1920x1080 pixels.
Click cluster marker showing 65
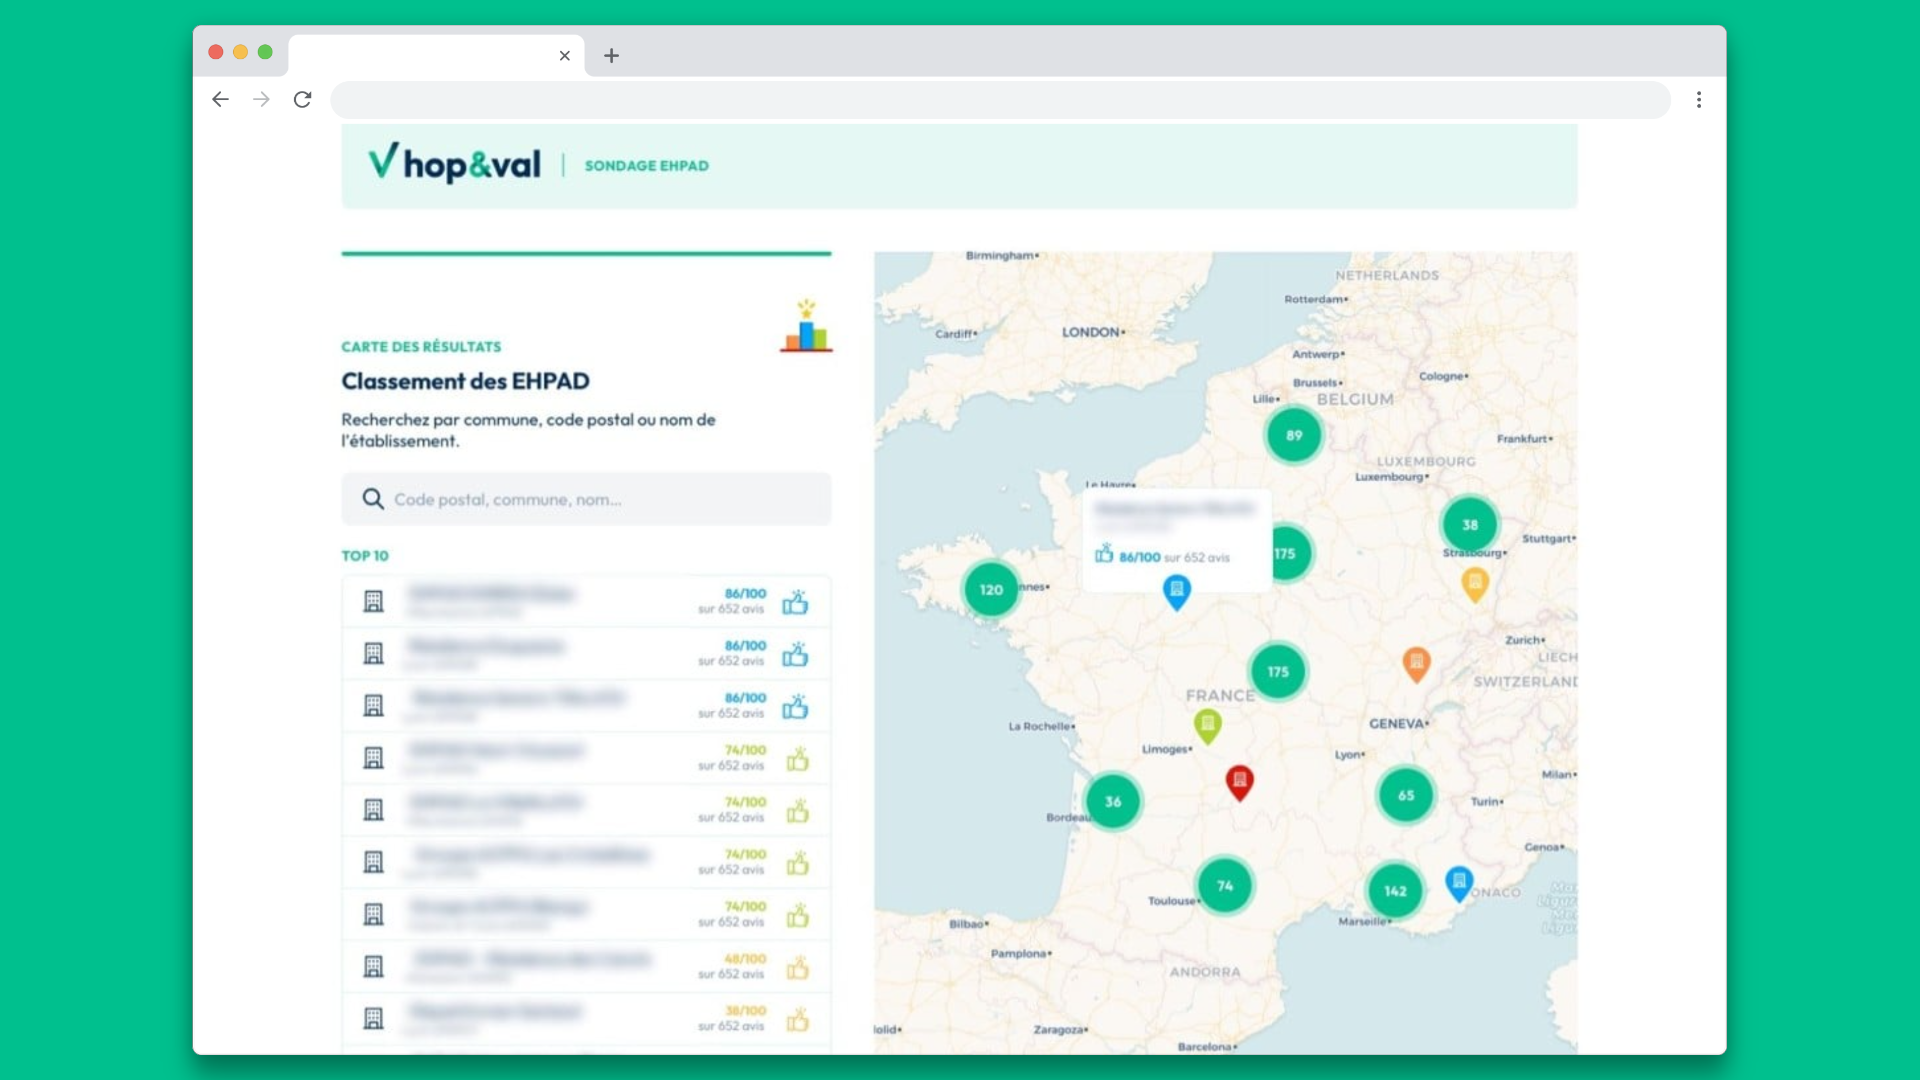[1406, 796]
